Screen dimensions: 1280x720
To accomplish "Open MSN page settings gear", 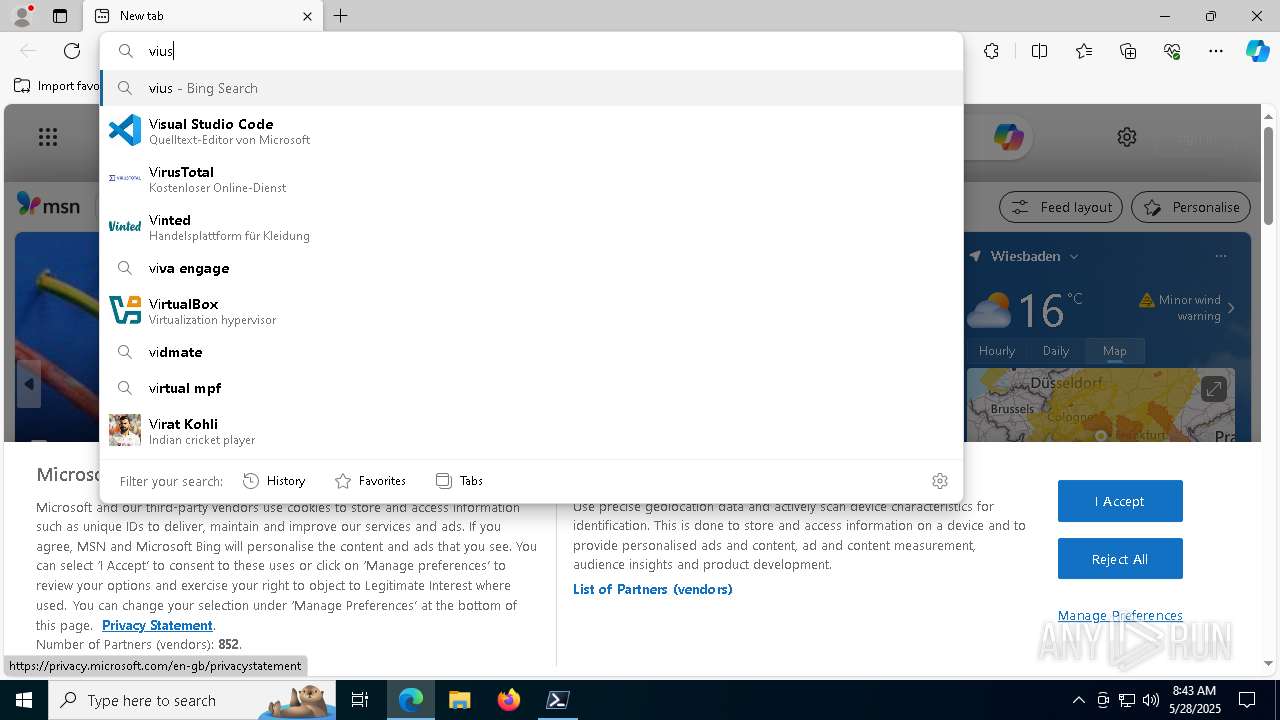I will (1127, 137).
